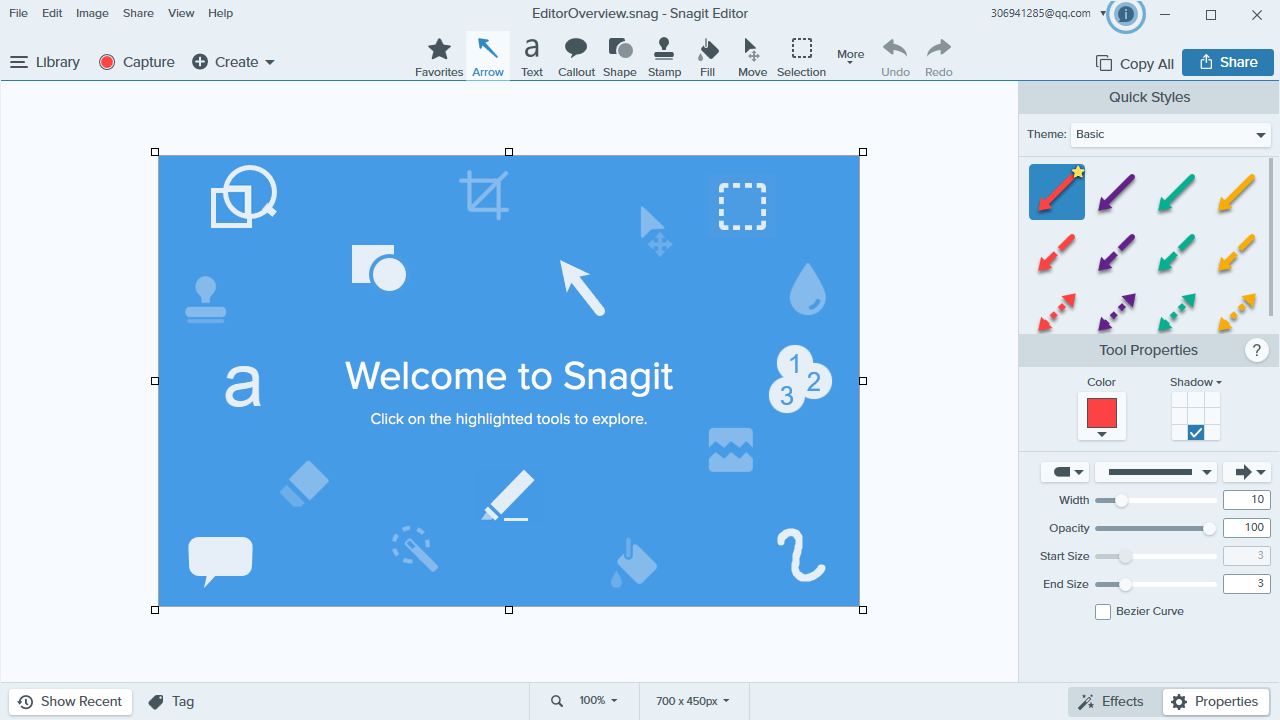
Task: Select the Callout tool
Action: tap(575, 55)
